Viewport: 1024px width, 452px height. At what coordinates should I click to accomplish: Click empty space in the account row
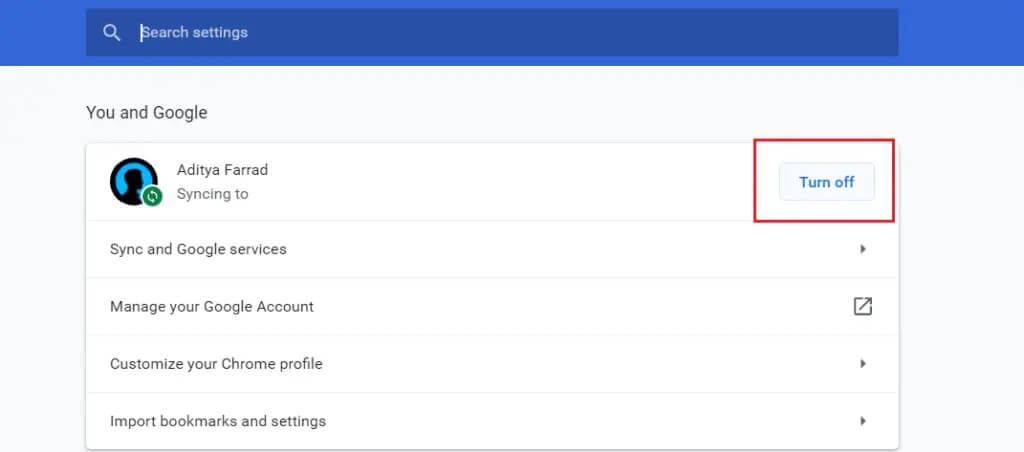tap(500, 182)
